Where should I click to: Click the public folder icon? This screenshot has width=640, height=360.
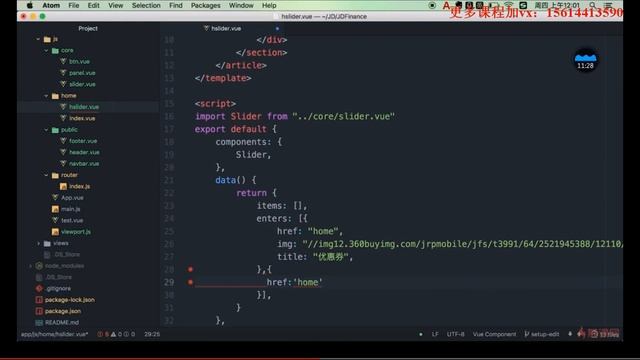(55, 130)
